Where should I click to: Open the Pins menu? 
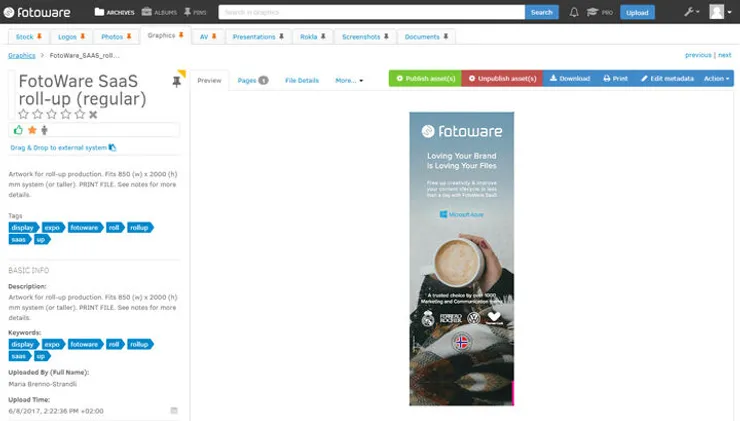[x=195, y=12]
